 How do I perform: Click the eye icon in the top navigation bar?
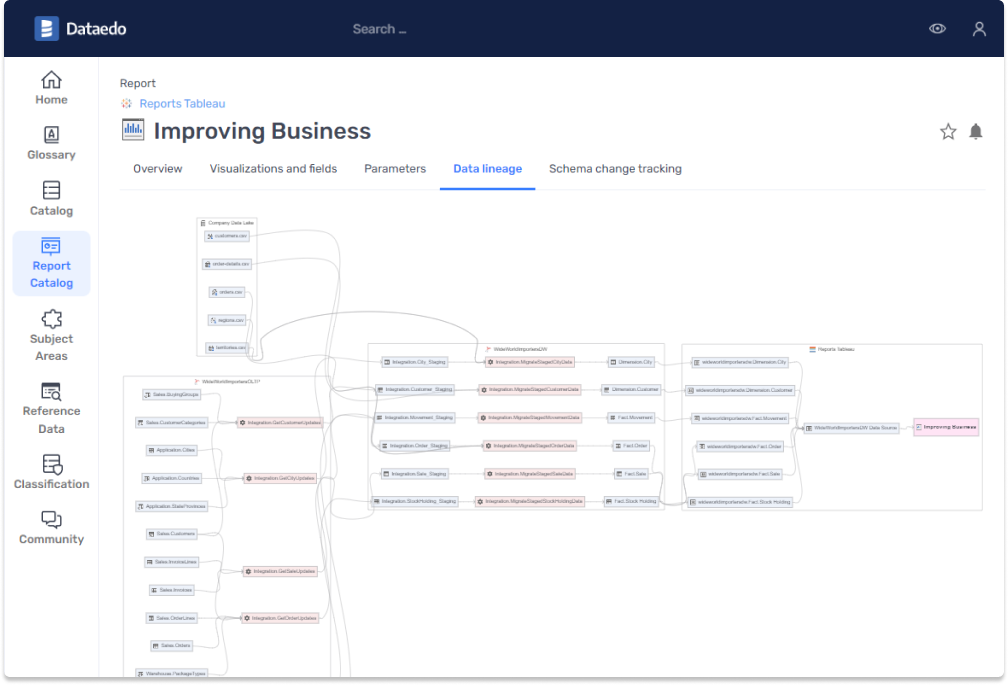pos(937,28)
